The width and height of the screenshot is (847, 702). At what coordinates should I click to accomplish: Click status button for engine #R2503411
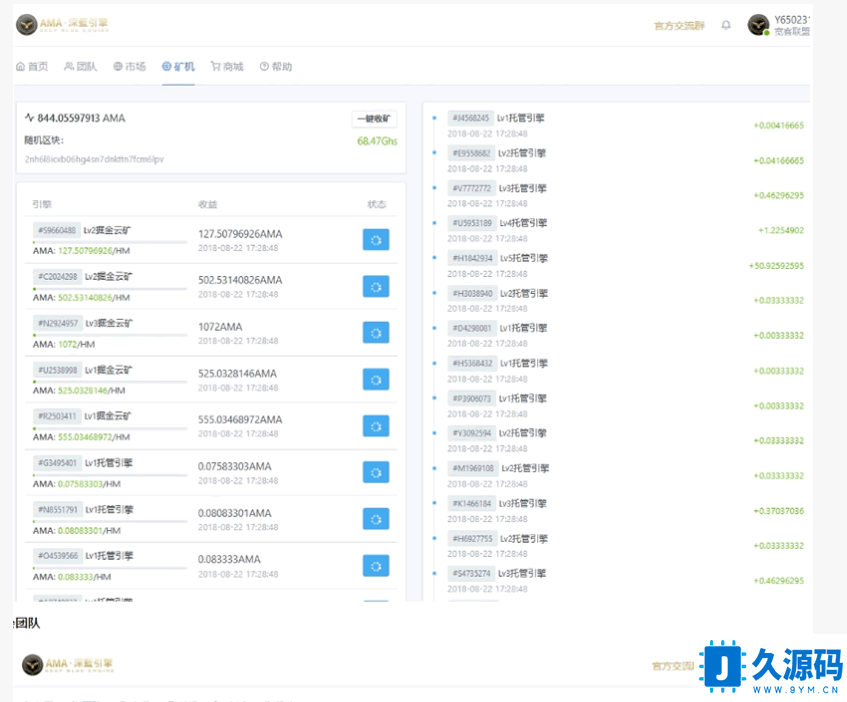tap(376, 426)
